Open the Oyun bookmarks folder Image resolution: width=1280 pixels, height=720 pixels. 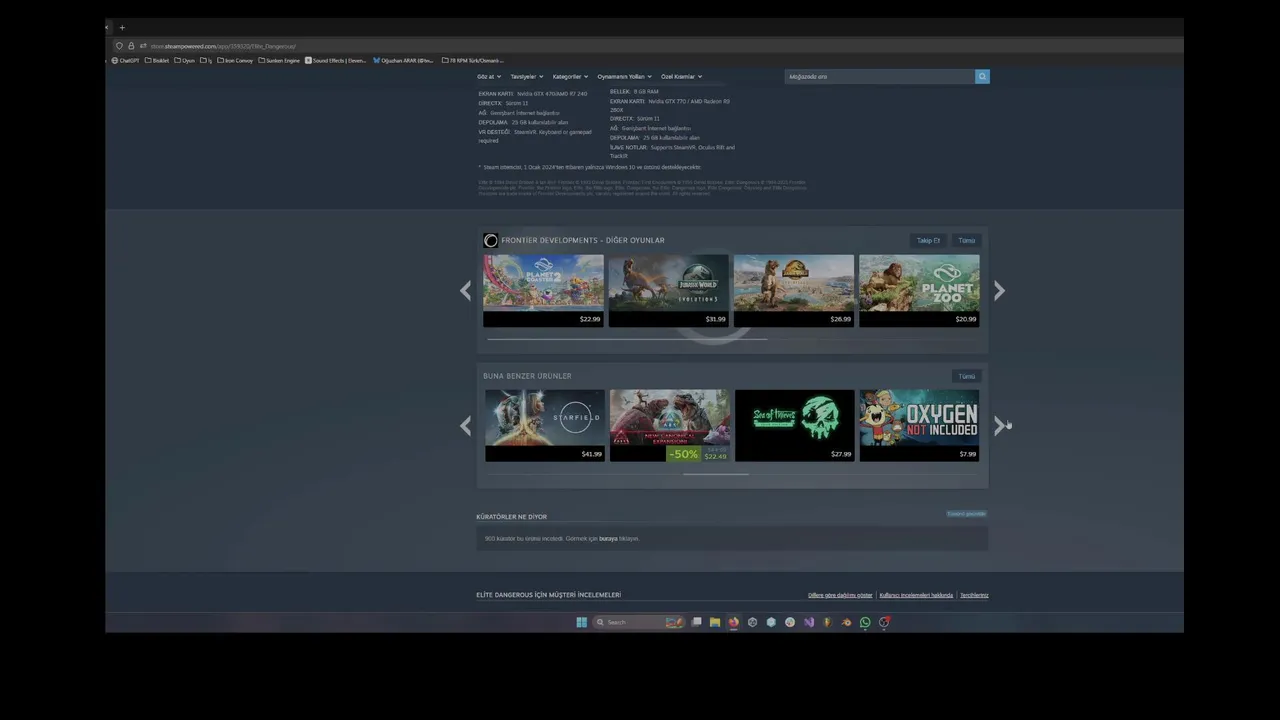(x=183, y=60)
